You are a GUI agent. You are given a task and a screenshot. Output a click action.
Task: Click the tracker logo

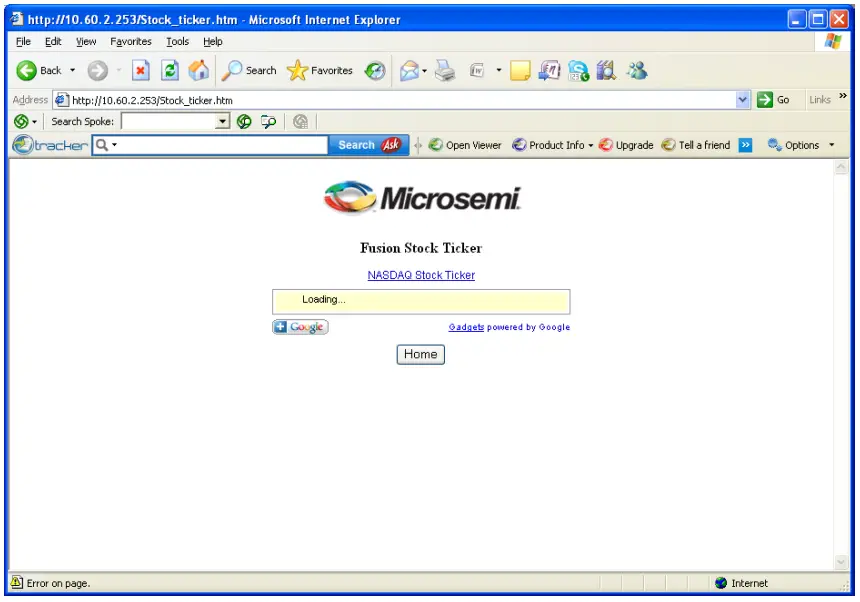[50, 145]
